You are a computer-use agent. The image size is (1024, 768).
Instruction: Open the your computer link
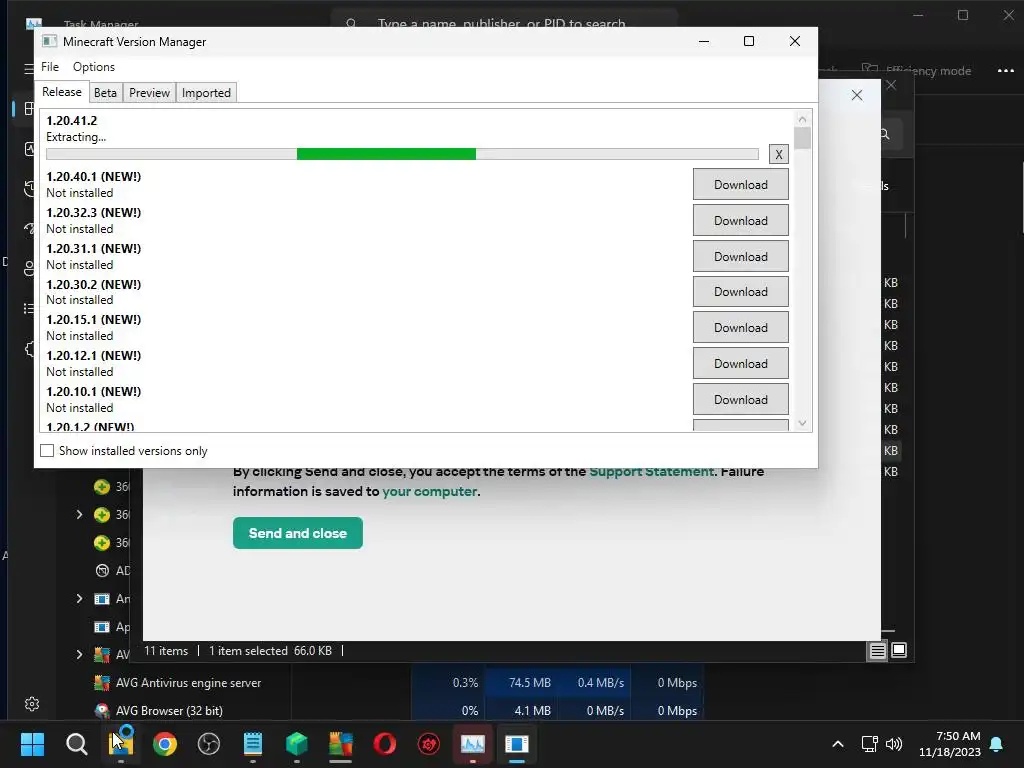pos(430,491)
